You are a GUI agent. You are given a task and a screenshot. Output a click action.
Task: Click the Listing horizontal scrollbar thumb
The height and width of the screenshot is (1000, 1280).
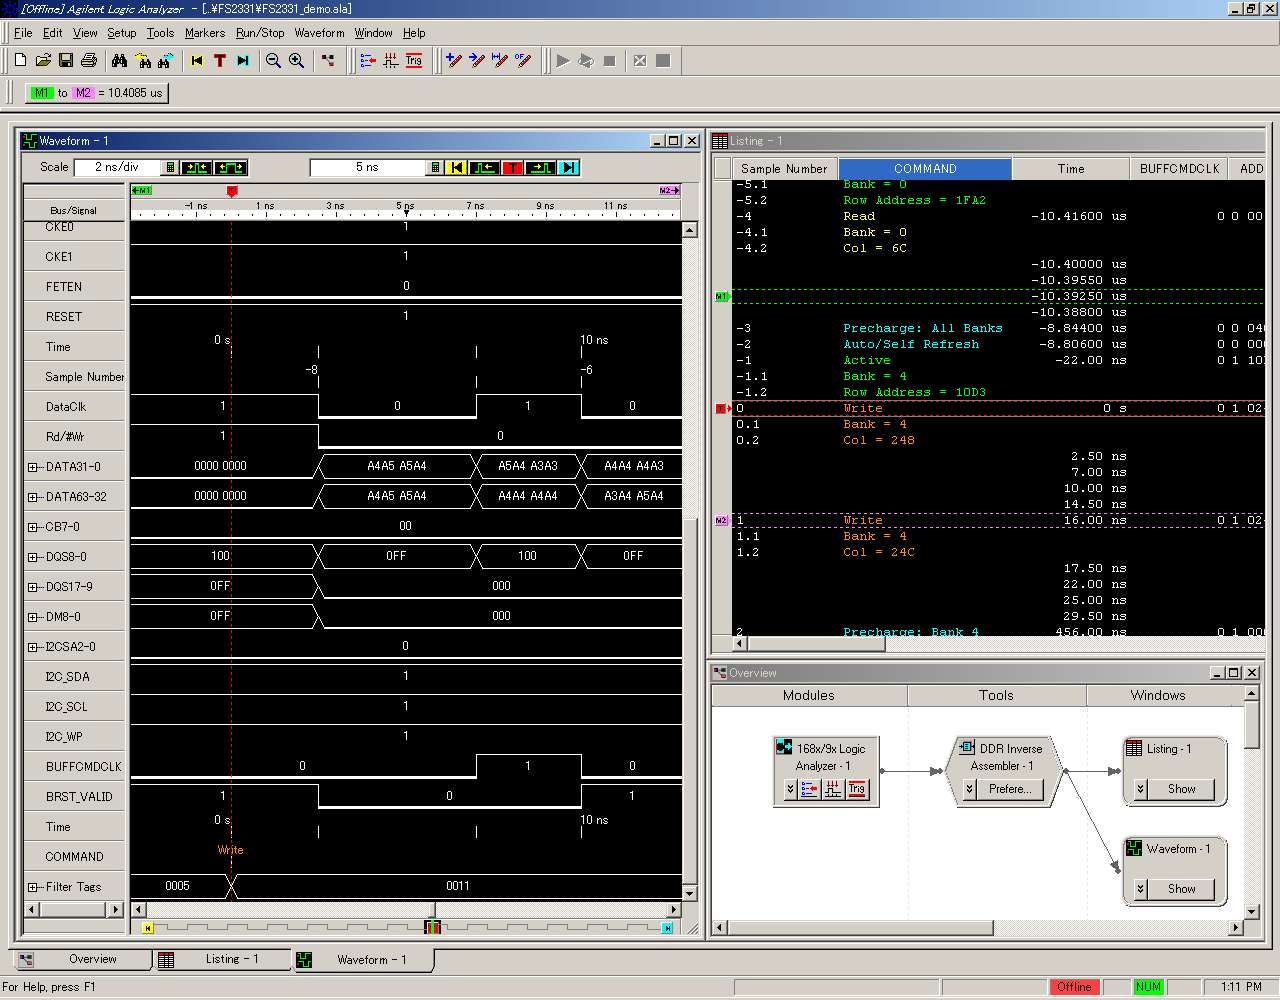tap(816, 644)
